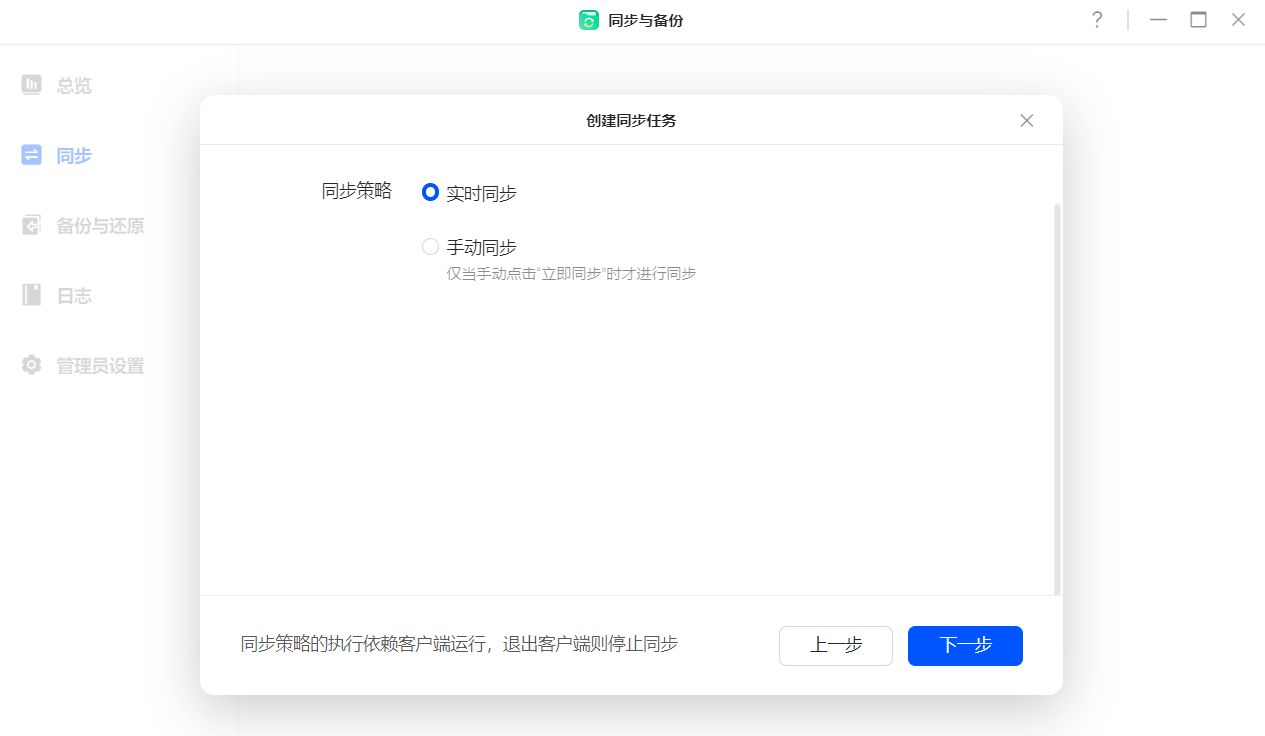
Task: Open the 总览 sidebar item
Action: pos(74,85)
